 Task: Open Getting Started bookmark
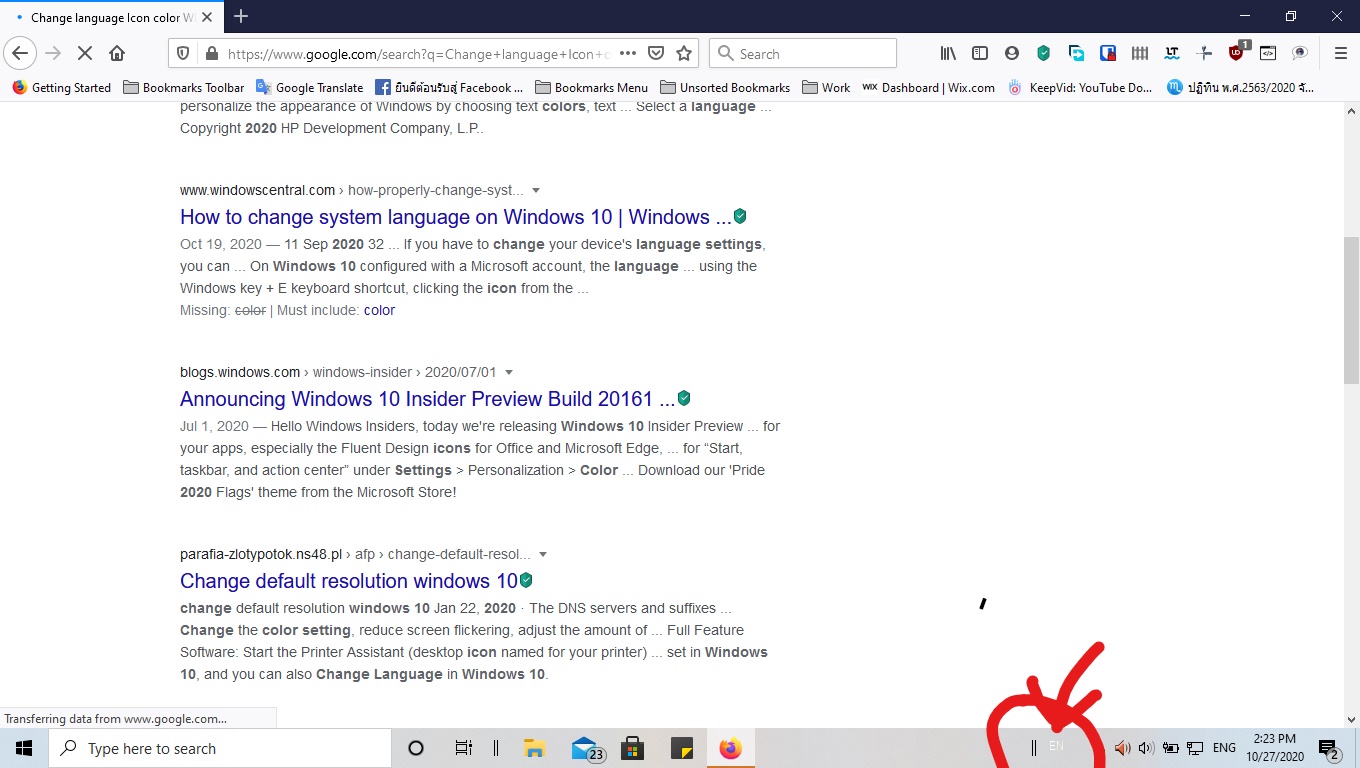tap(62, 87)
